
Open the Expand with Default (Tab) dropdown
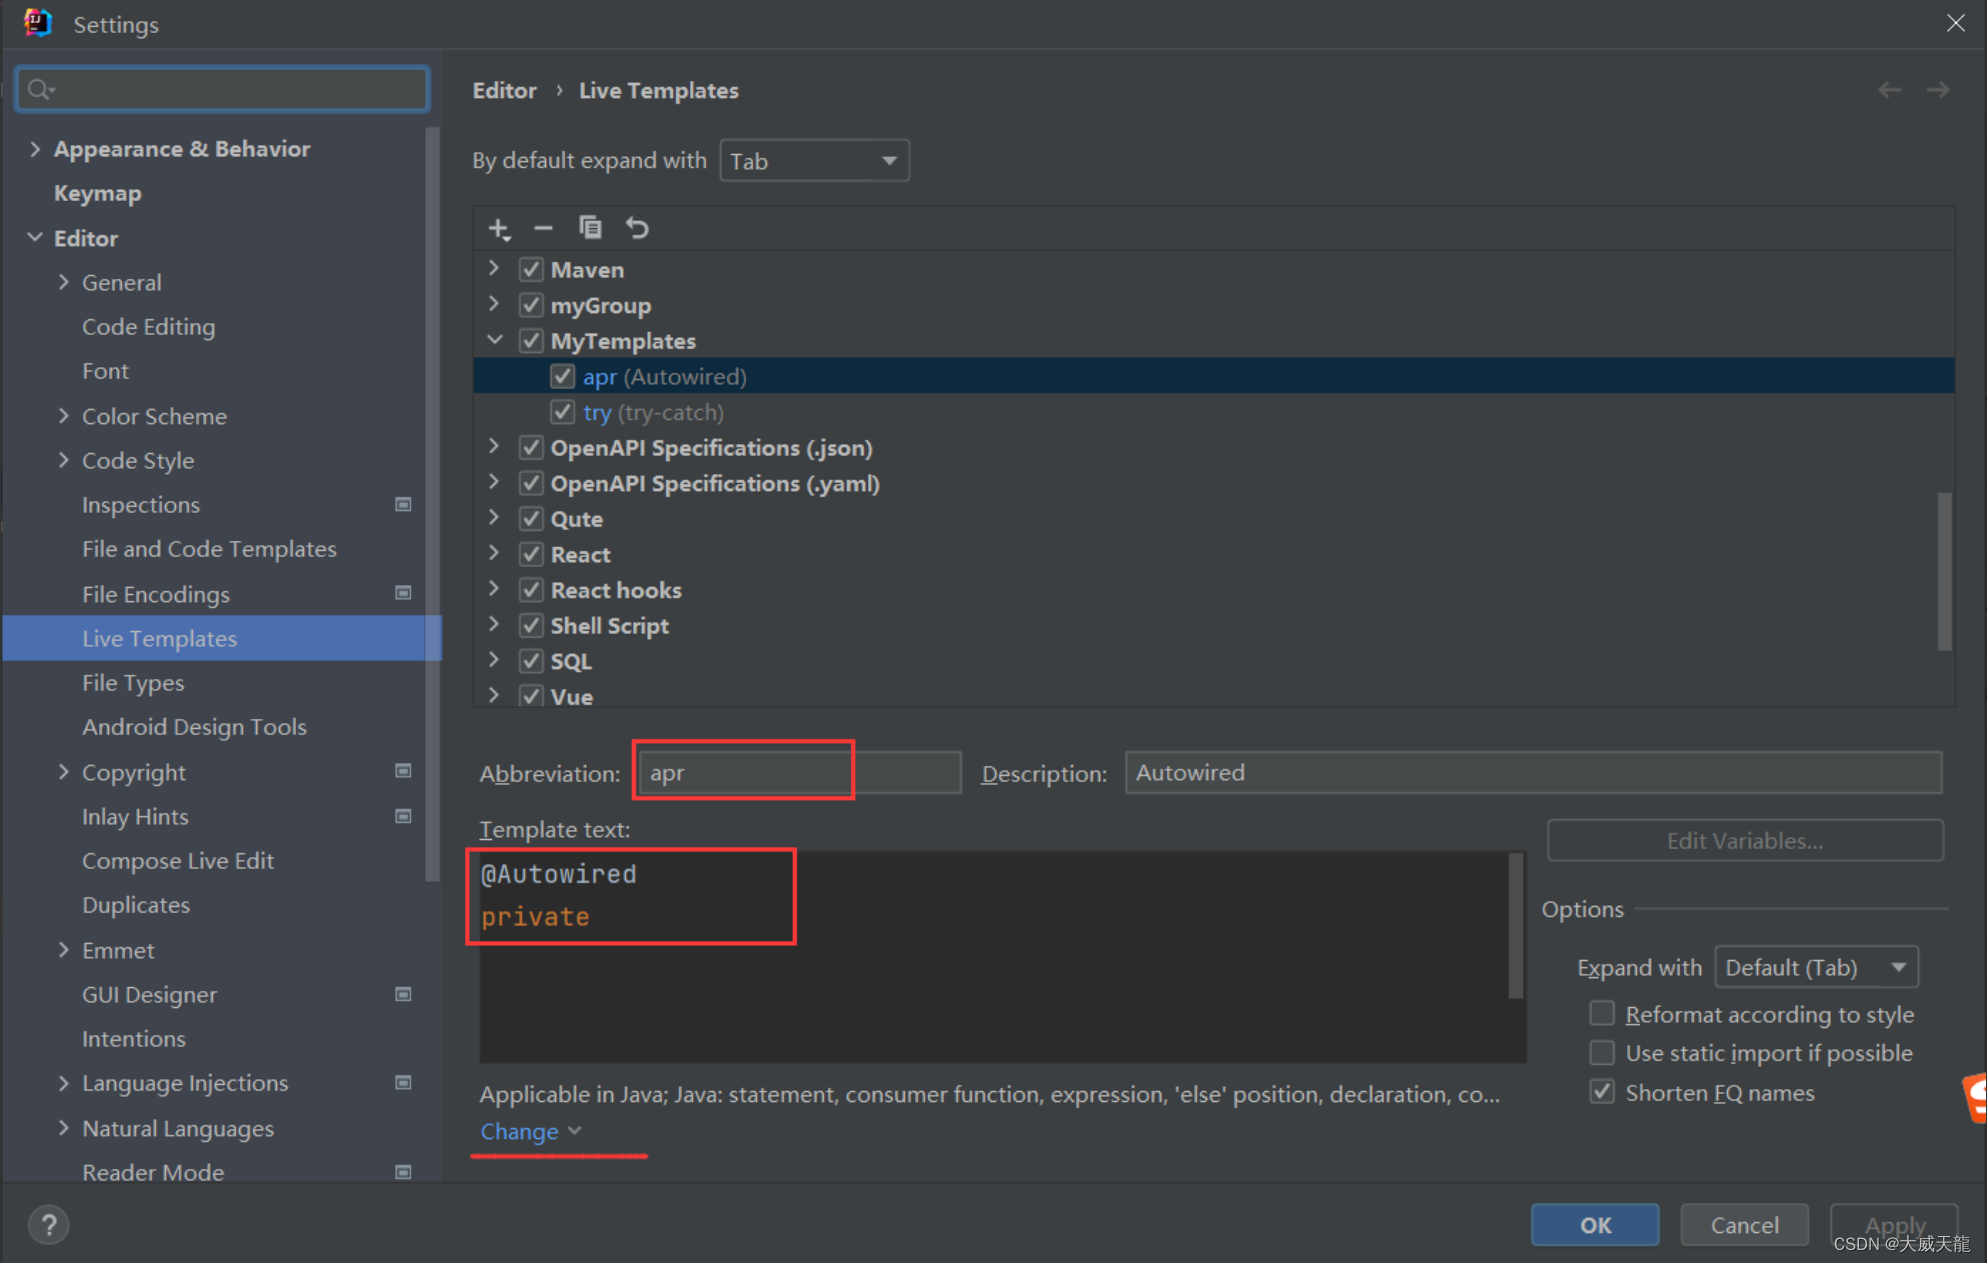[1816, 967]
